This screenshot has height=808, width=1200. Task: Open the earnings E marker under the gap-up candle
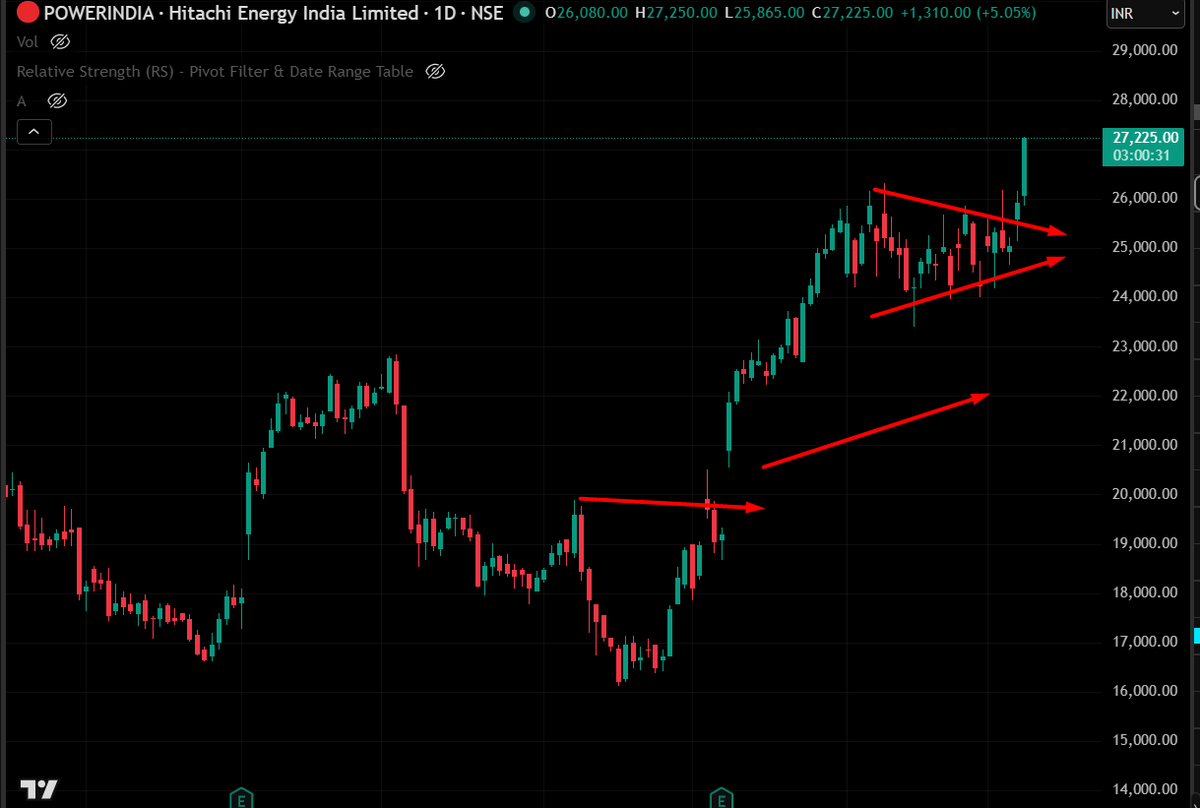[720, 798]
